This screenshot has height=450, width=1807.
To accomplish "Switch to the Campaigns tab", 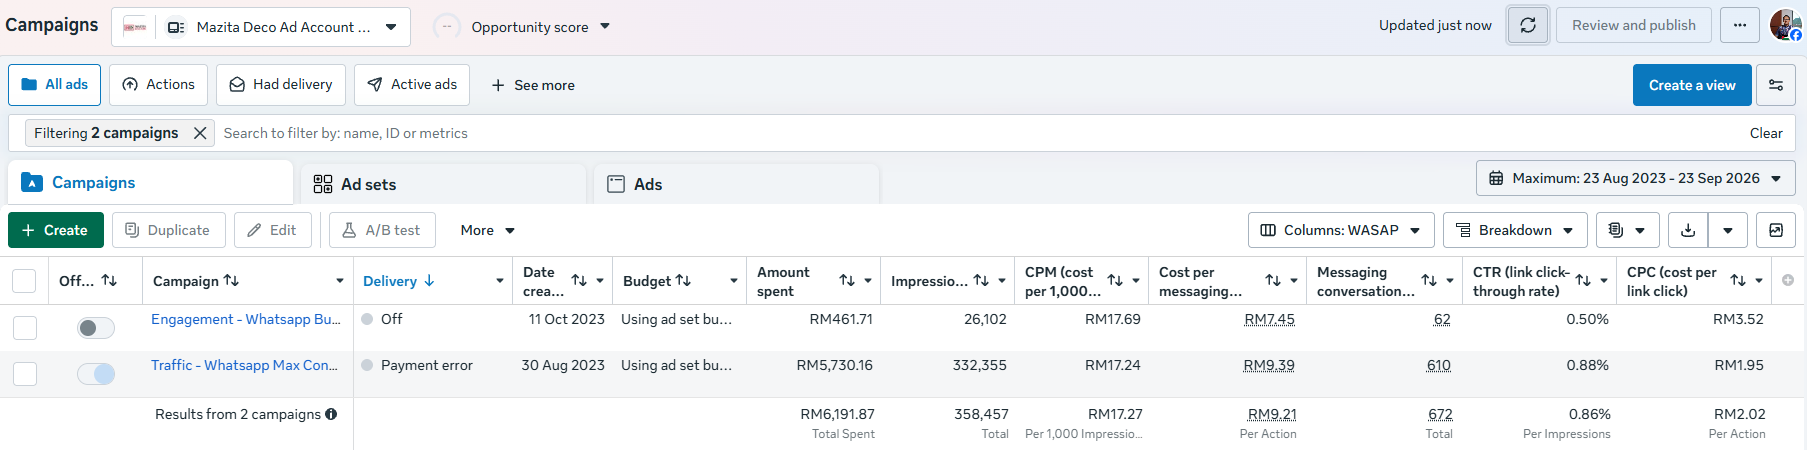I will [x=150, y=183].
